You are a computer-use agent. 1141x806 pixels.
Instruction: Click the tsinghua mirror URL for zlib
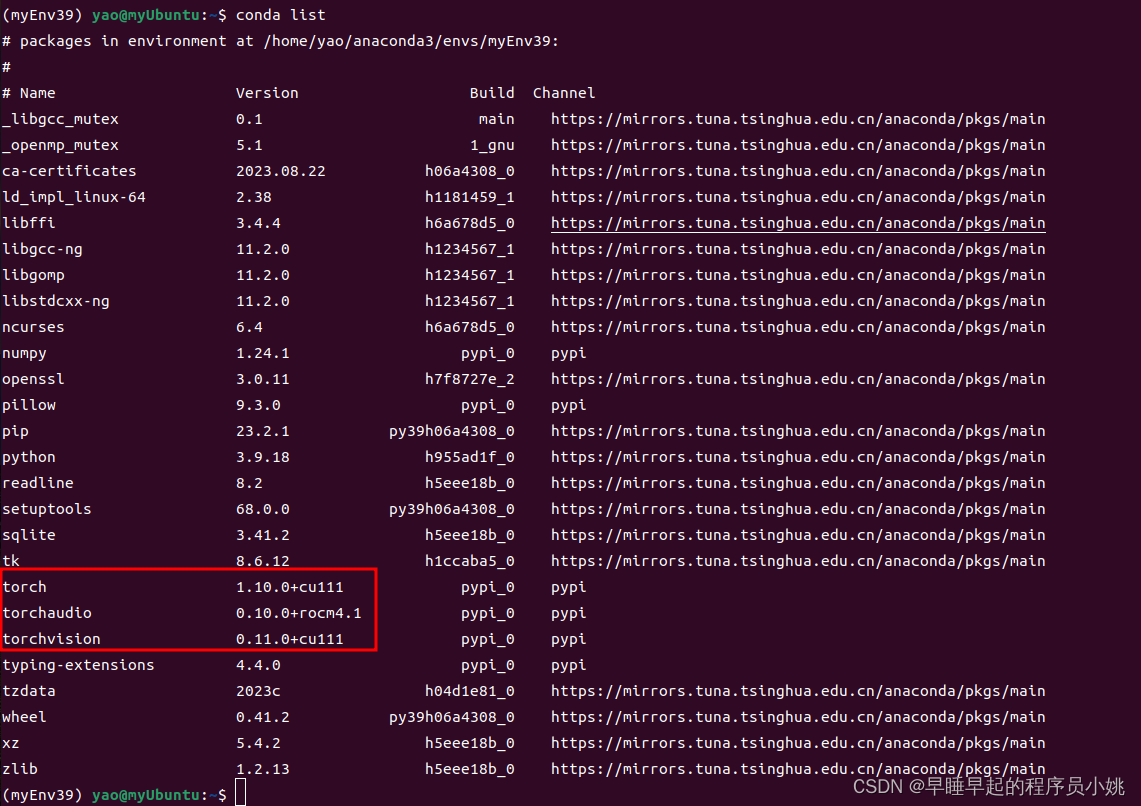coord(797,768)
